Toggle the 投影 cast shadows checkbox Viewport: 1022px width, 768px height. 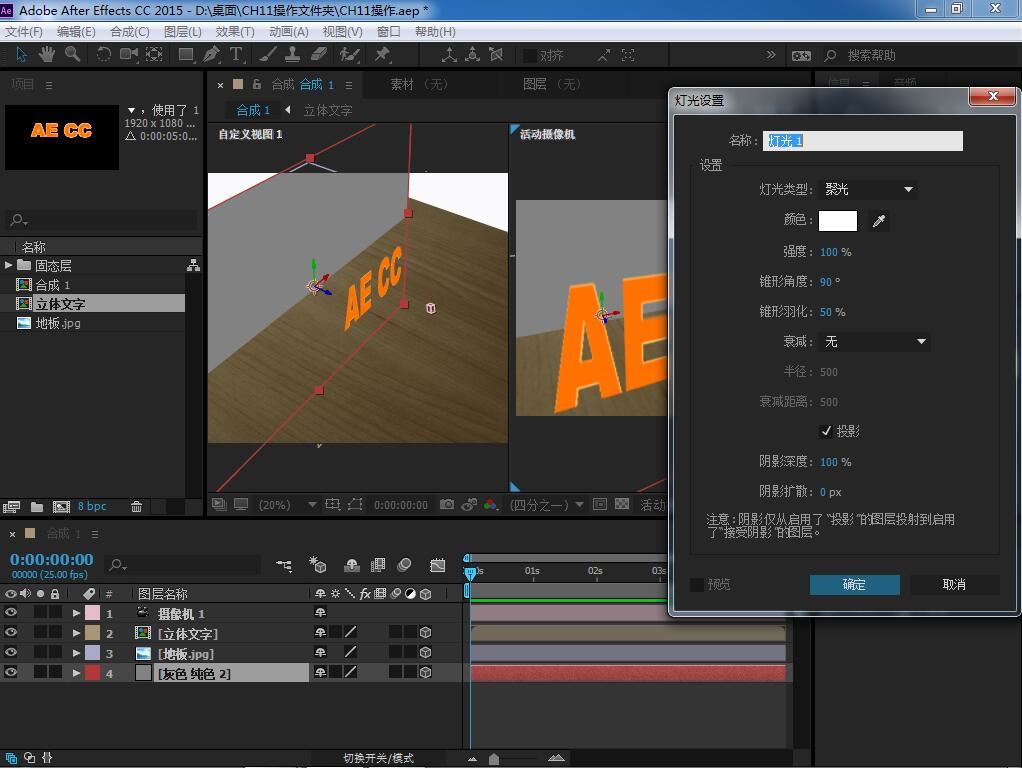(826, 431)
